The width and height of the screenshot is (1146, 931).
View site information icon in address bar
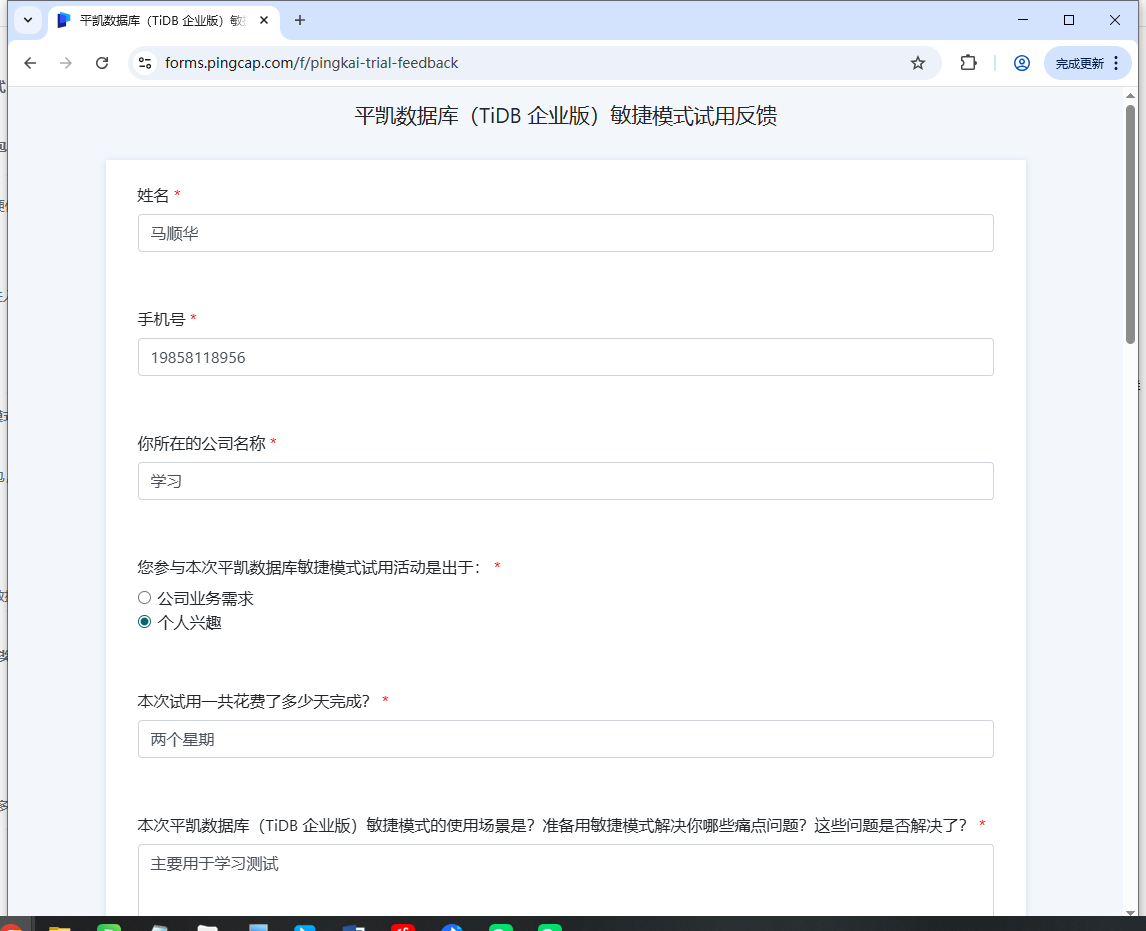tap(145, 63)
